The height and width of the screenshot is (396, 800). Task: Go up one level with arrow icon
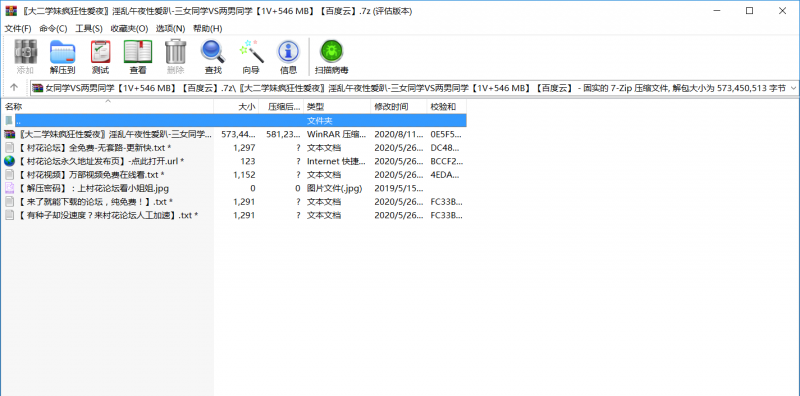(14, 88)
